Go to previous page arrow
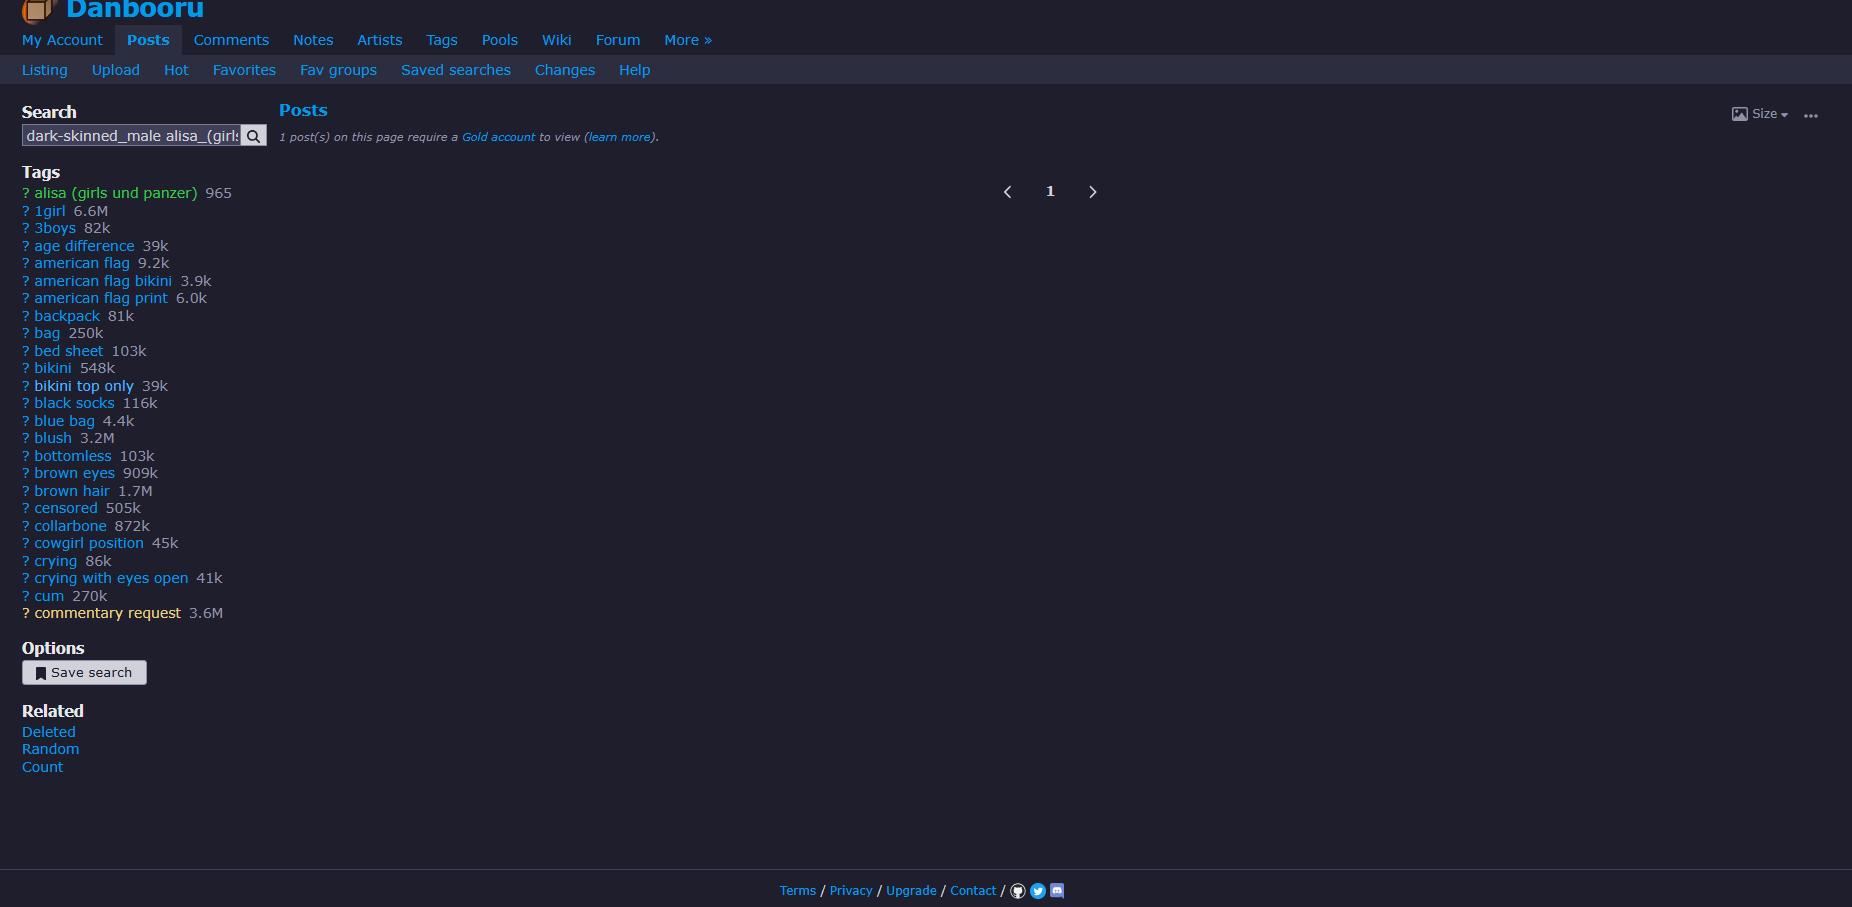Screen dimensions: 1852x907 pyautogui.click(x=1007, y=192)
